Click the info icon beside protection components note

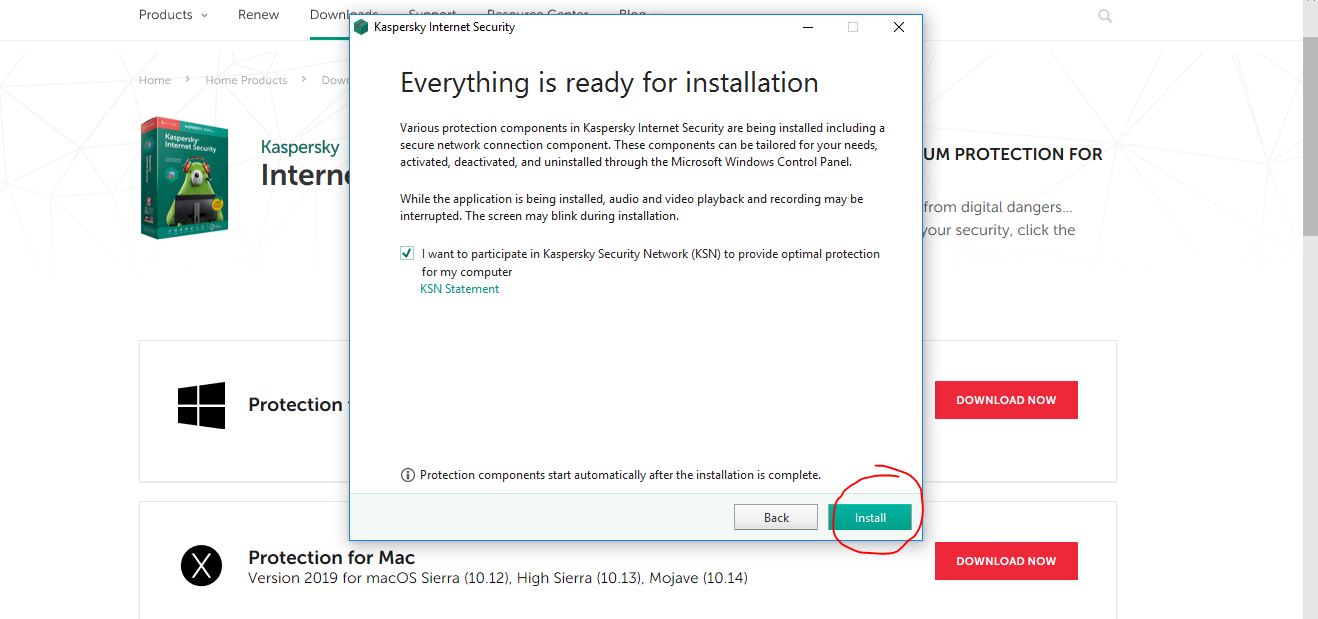pos(407,475)
